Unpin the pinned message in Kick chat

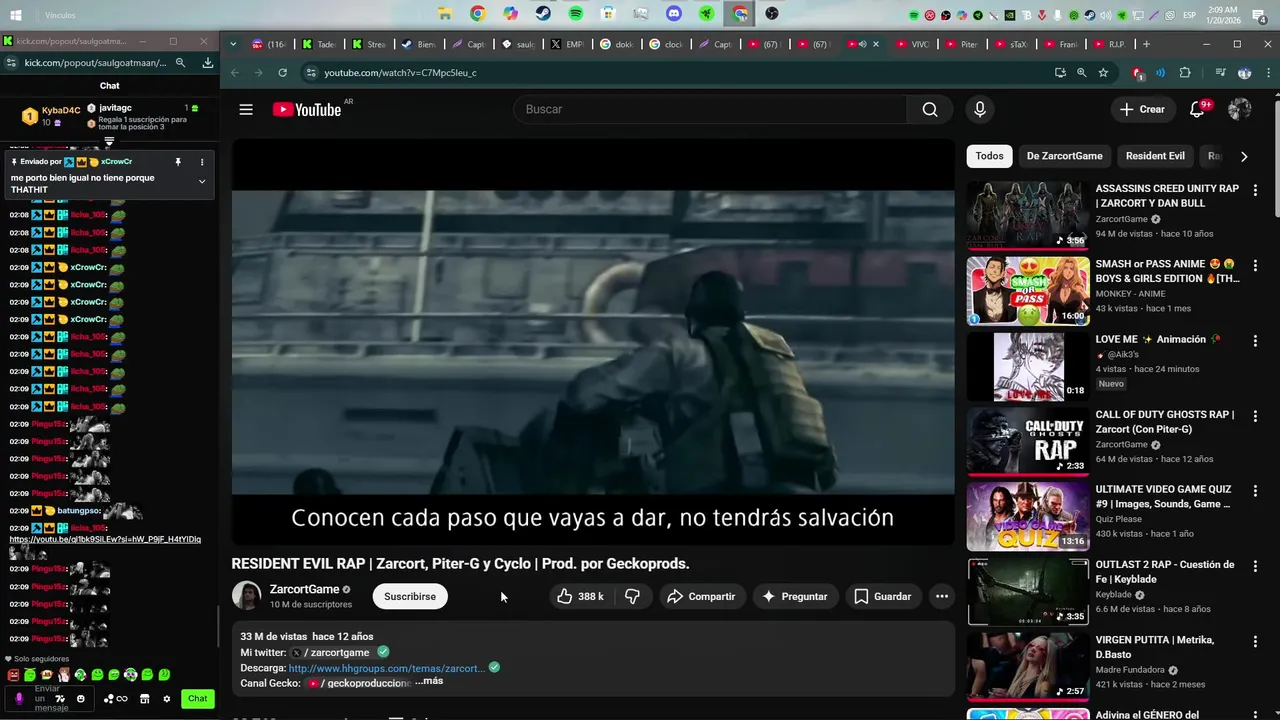pyautogui.click(x=178, y=162)
